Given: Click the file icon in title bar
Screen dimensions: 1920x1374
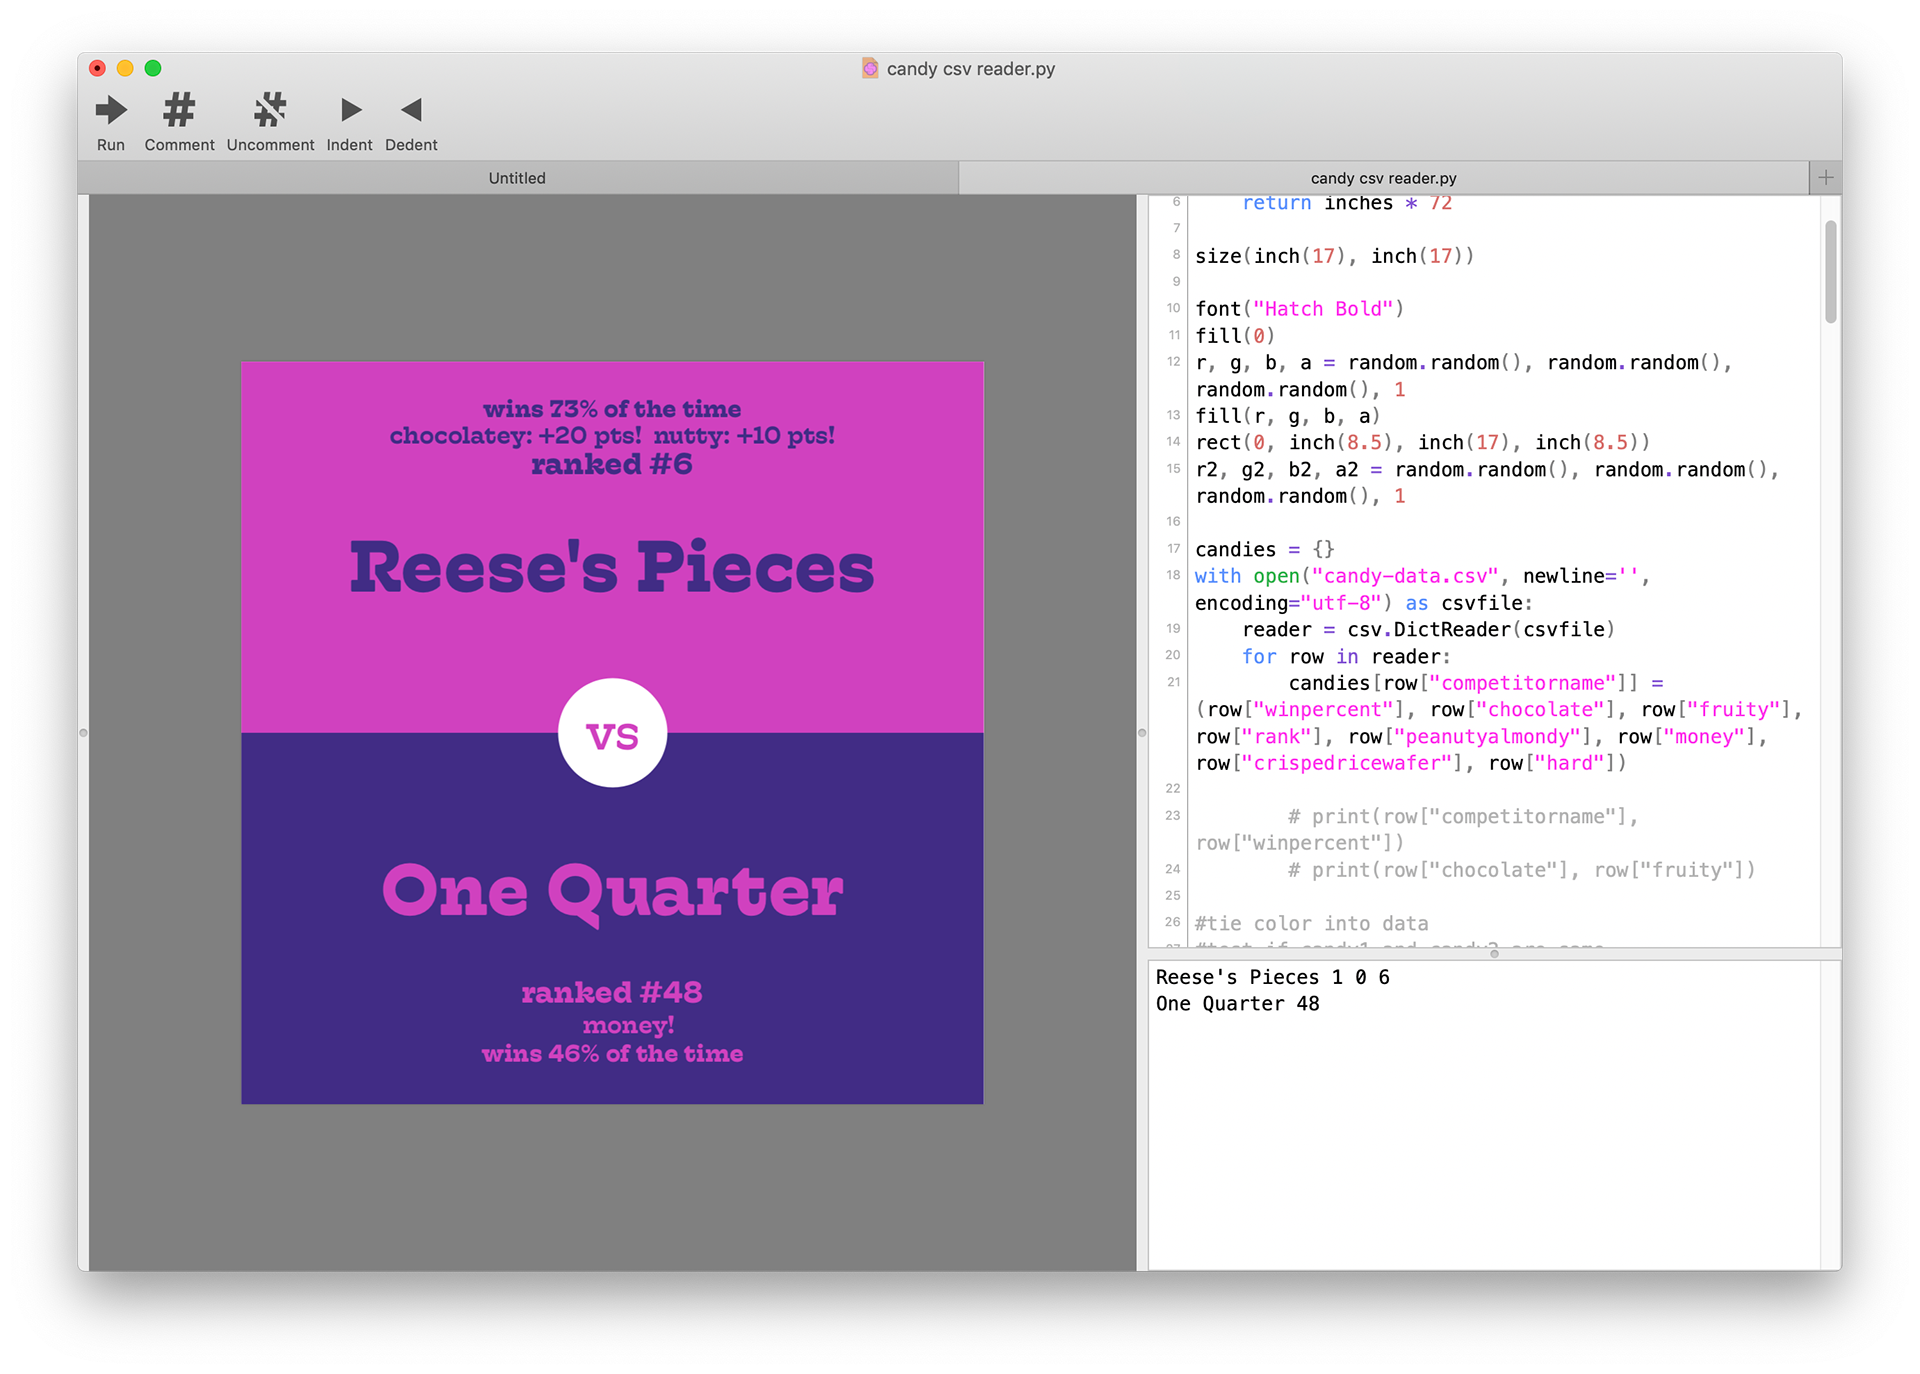Looking at the screenshot, I should point(870,68).
